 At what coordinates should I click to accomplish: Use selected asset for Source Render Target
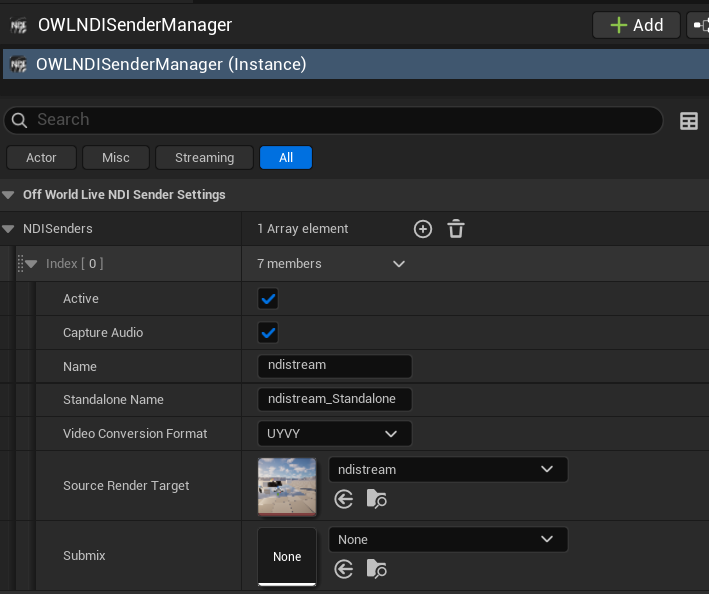point(344,500)
